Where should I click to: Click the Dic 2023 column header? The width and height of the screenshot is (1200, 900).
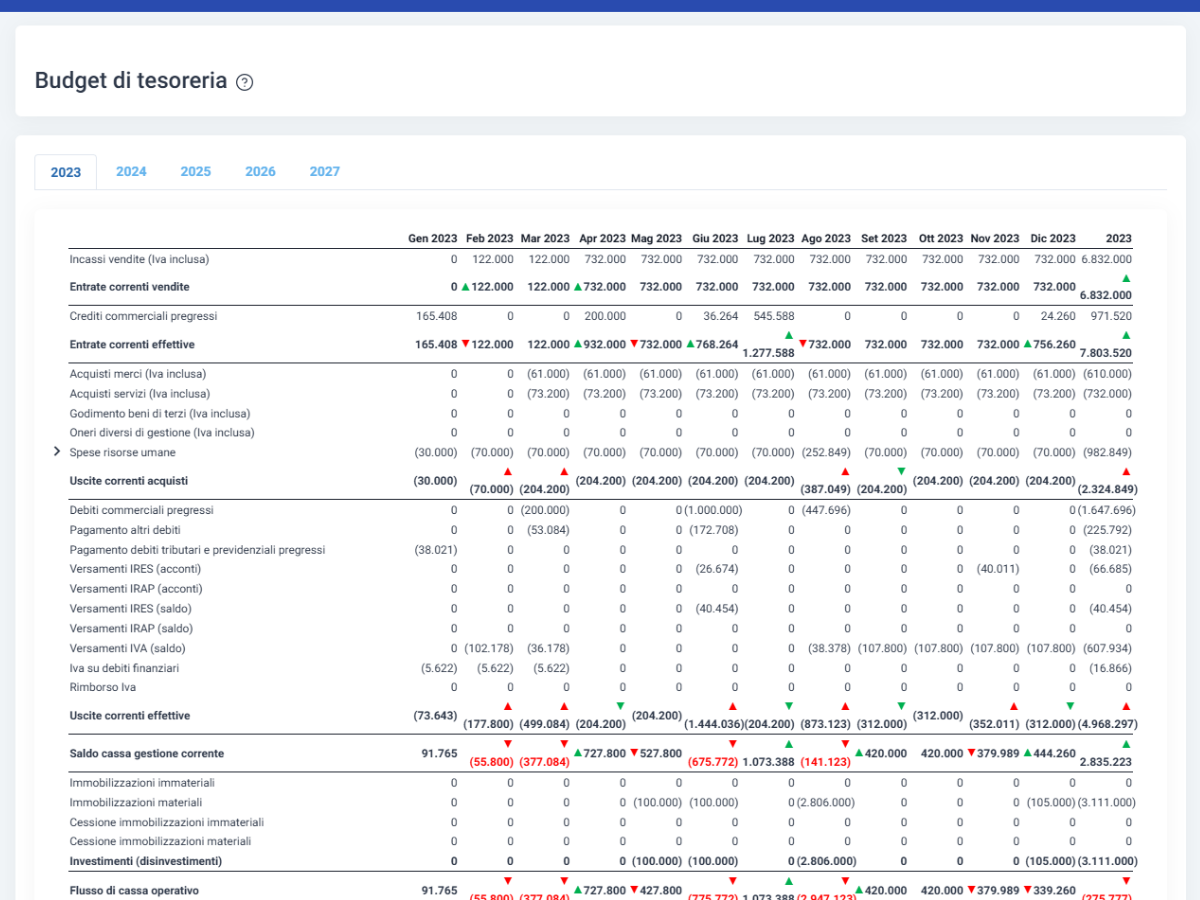[1053, 239]
